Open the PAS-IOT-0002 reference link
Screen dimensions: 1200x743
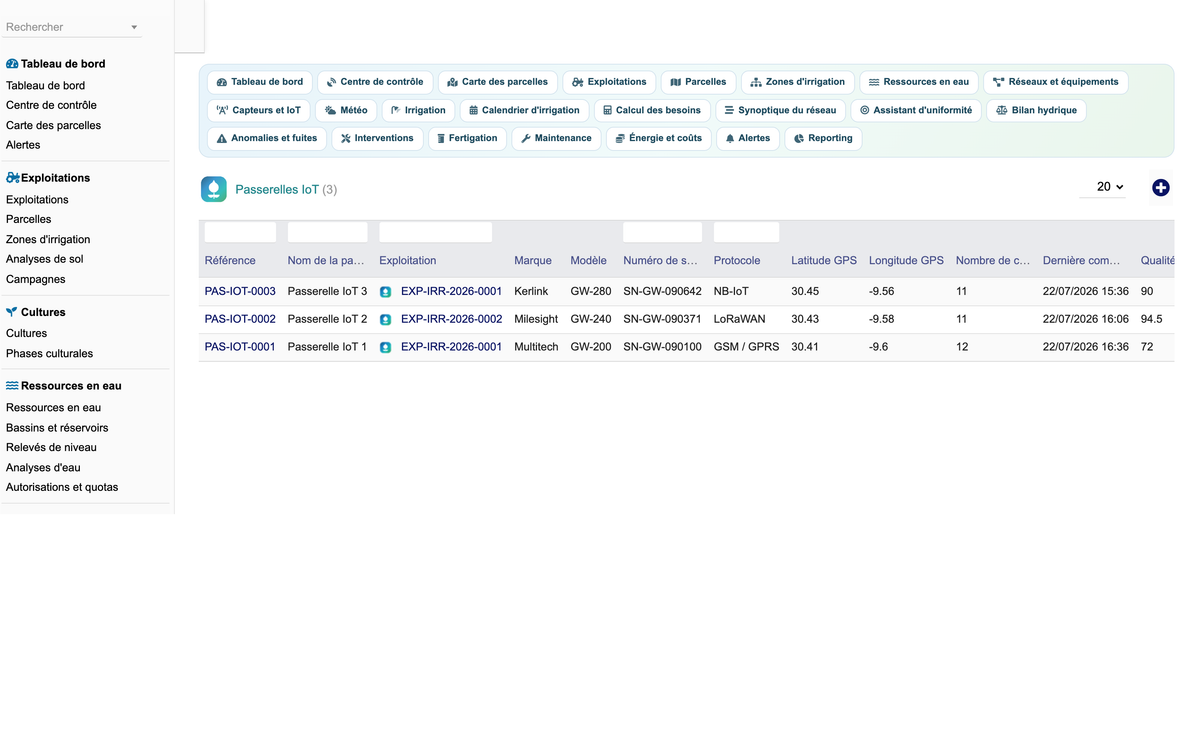click(x=240, y=320)
